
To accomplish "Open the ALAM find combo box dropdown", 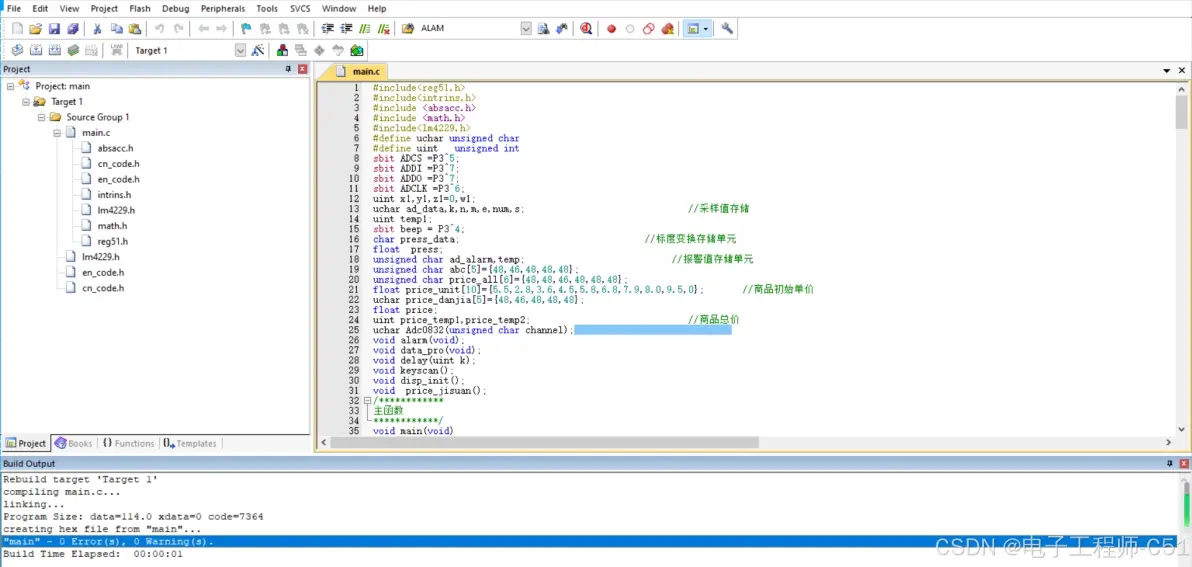I will (x=526, y=29).
